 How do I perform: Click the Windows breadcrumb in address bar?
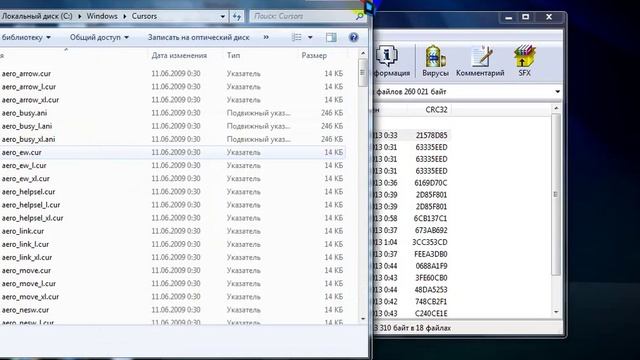pos(102,16)
